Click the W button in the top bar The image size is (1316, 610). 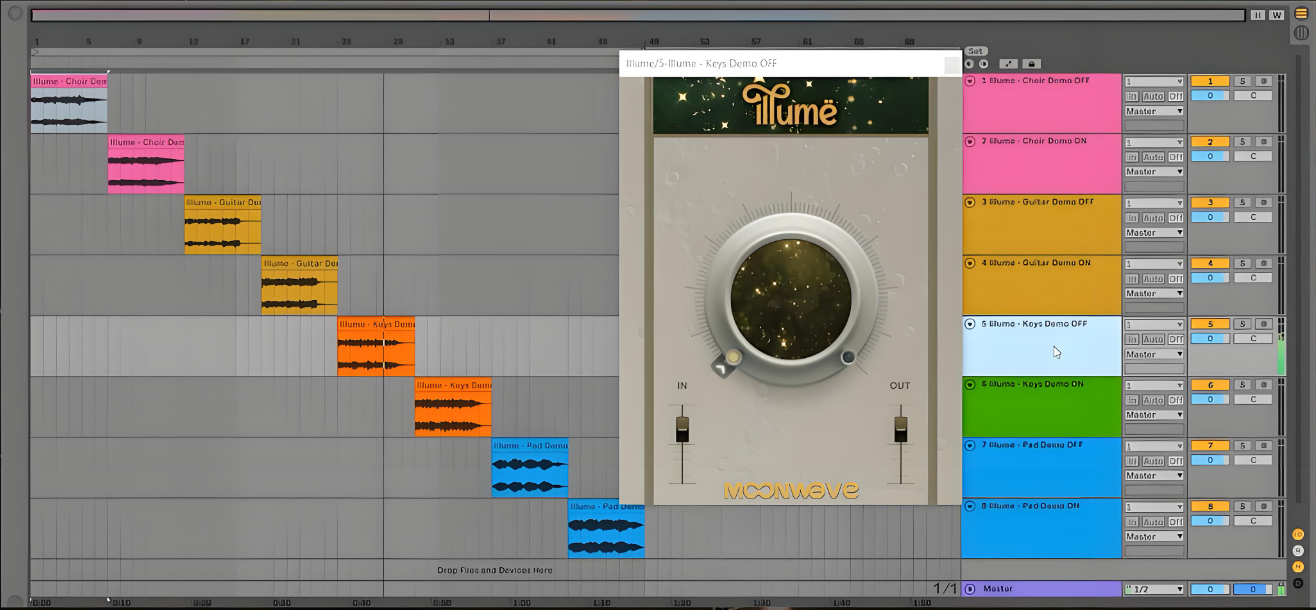coord(1277,15)
